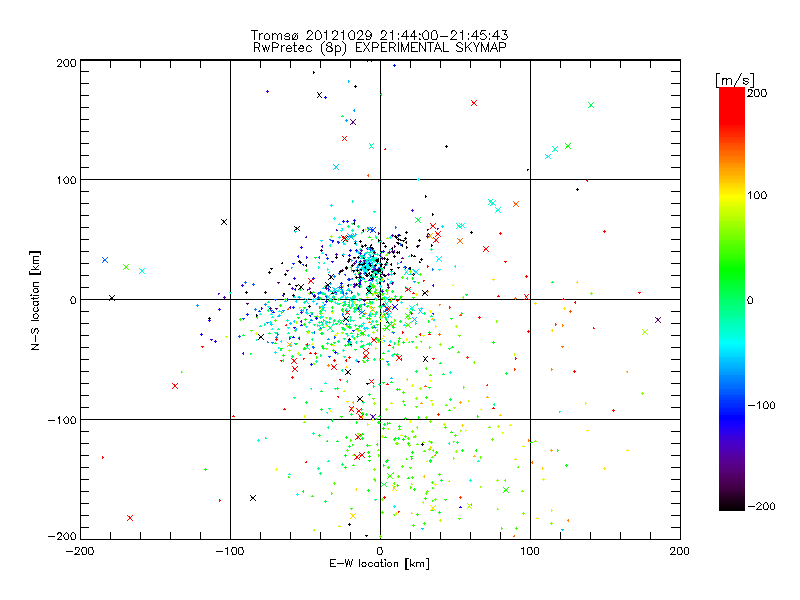Click the green X marker in the upper-right corner
The image size is (800, 600).
click(591, 105)
